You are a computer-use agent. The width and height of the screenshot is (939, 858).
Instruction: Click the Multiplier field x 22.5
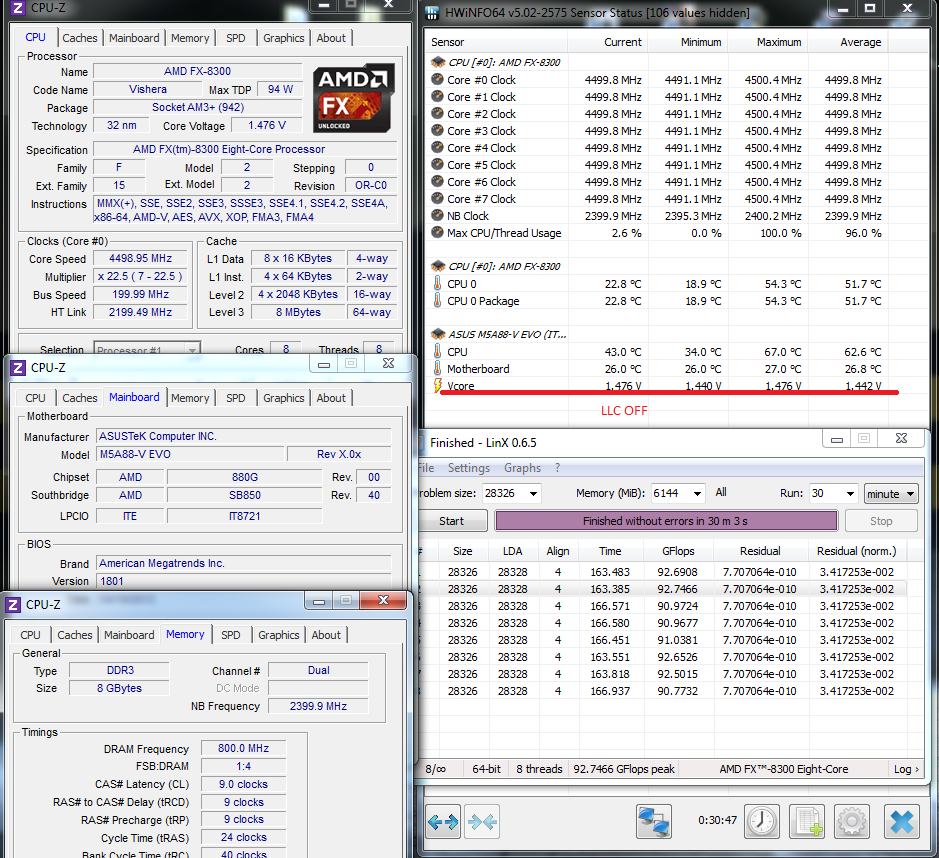pyautogui.click(x=140, y=276)
